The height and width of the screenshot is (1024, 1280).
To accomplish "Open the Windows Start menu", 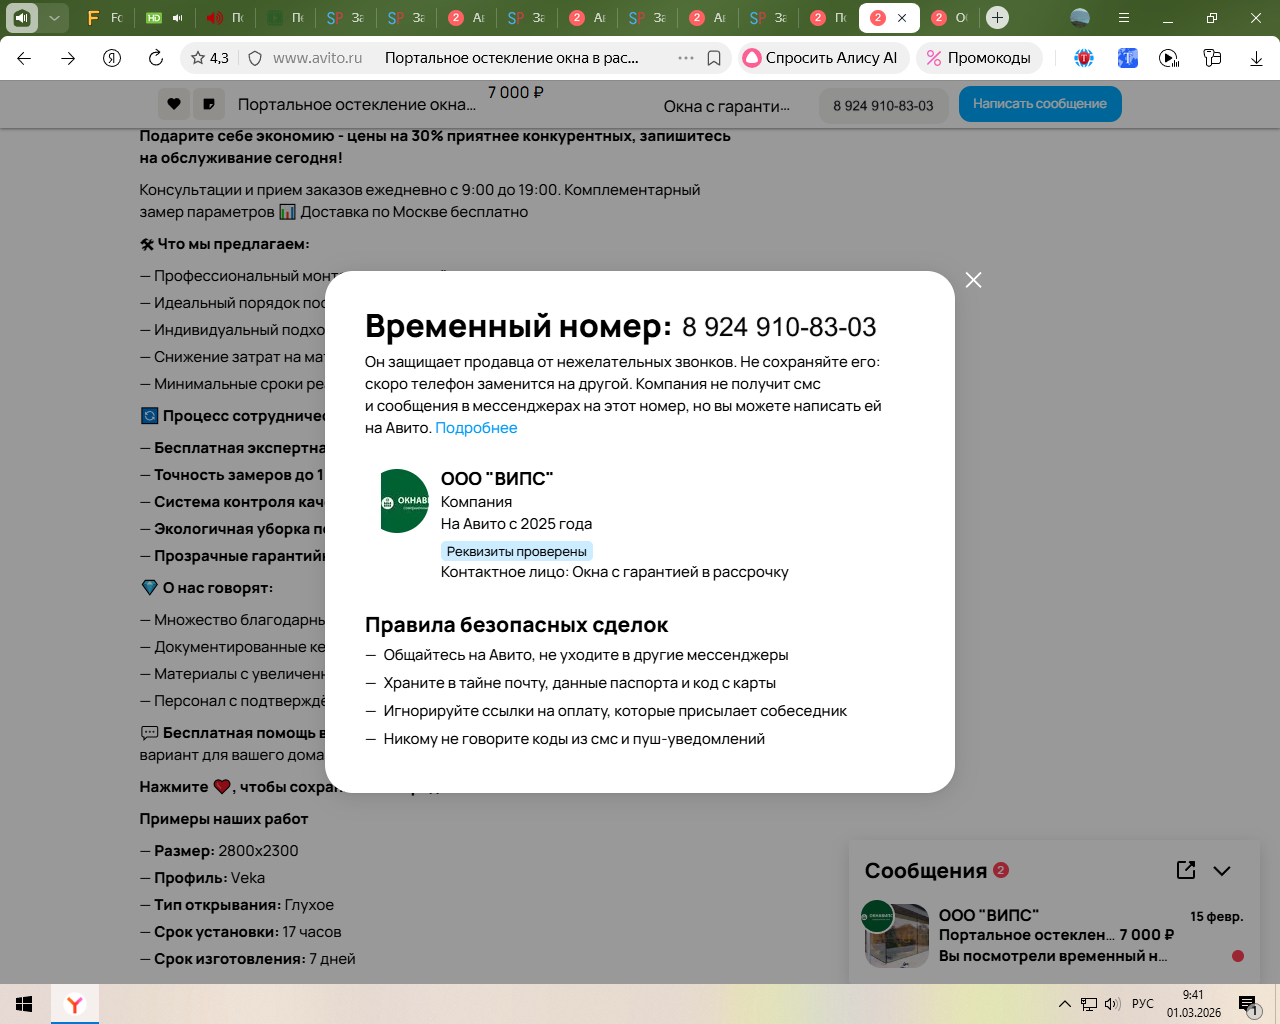I will click(x=25, y=1004).
